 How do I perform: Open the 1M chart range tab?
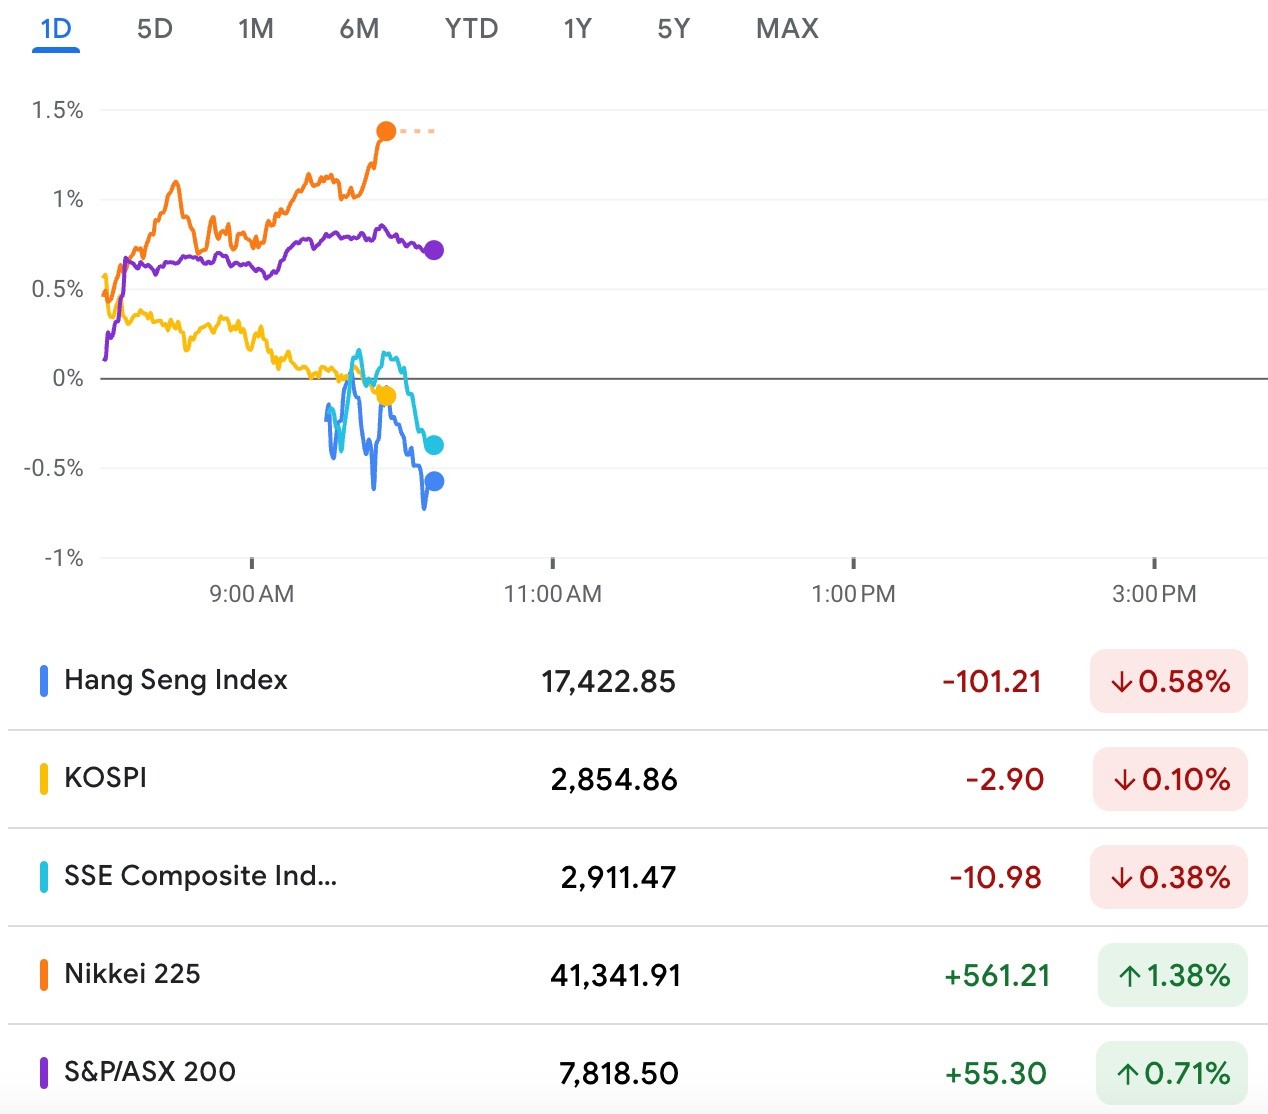pyautogui.click(x=256, y=29)
